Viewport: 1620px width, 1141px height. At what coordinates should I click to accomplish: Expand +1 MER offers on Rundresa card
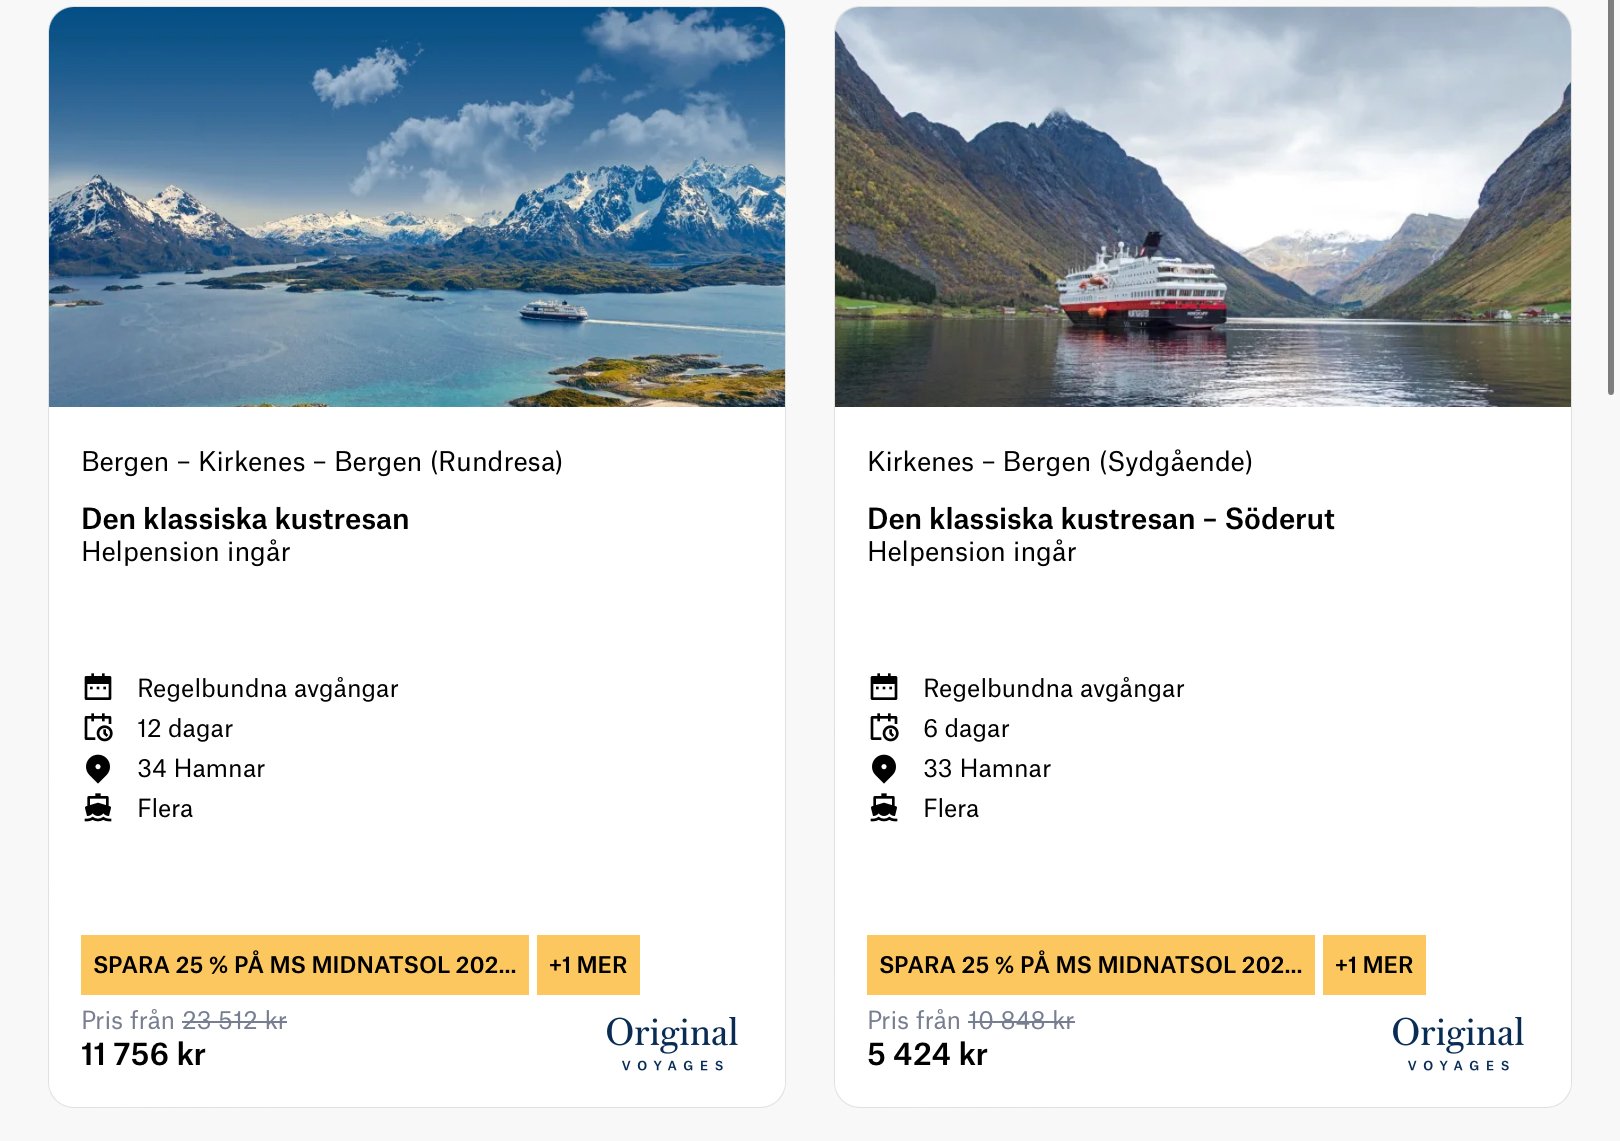(588, 965)
